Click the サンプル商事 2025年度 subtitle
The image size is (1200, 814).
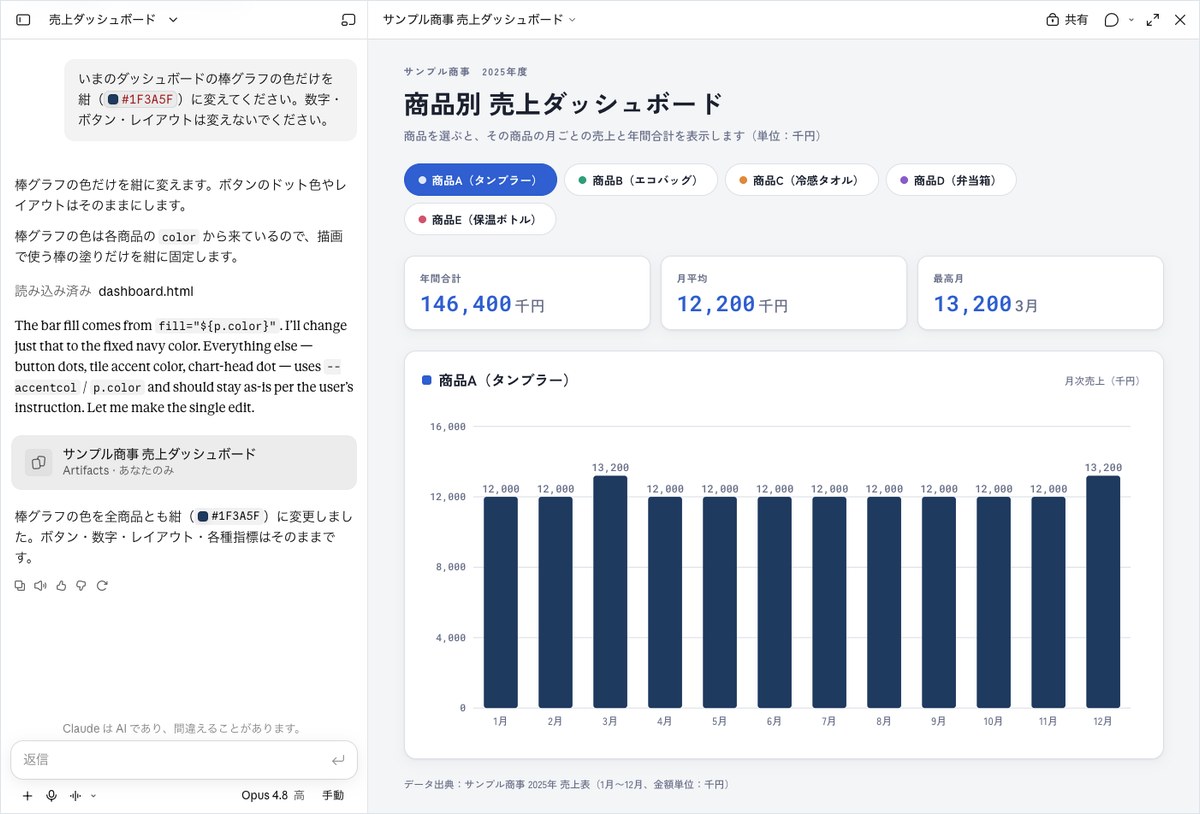(465, 72)
